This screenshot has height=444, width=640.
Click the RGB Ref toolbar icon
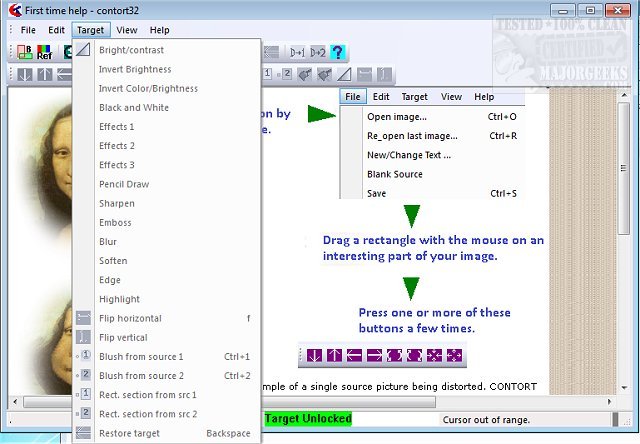click(x=44, y=52)
